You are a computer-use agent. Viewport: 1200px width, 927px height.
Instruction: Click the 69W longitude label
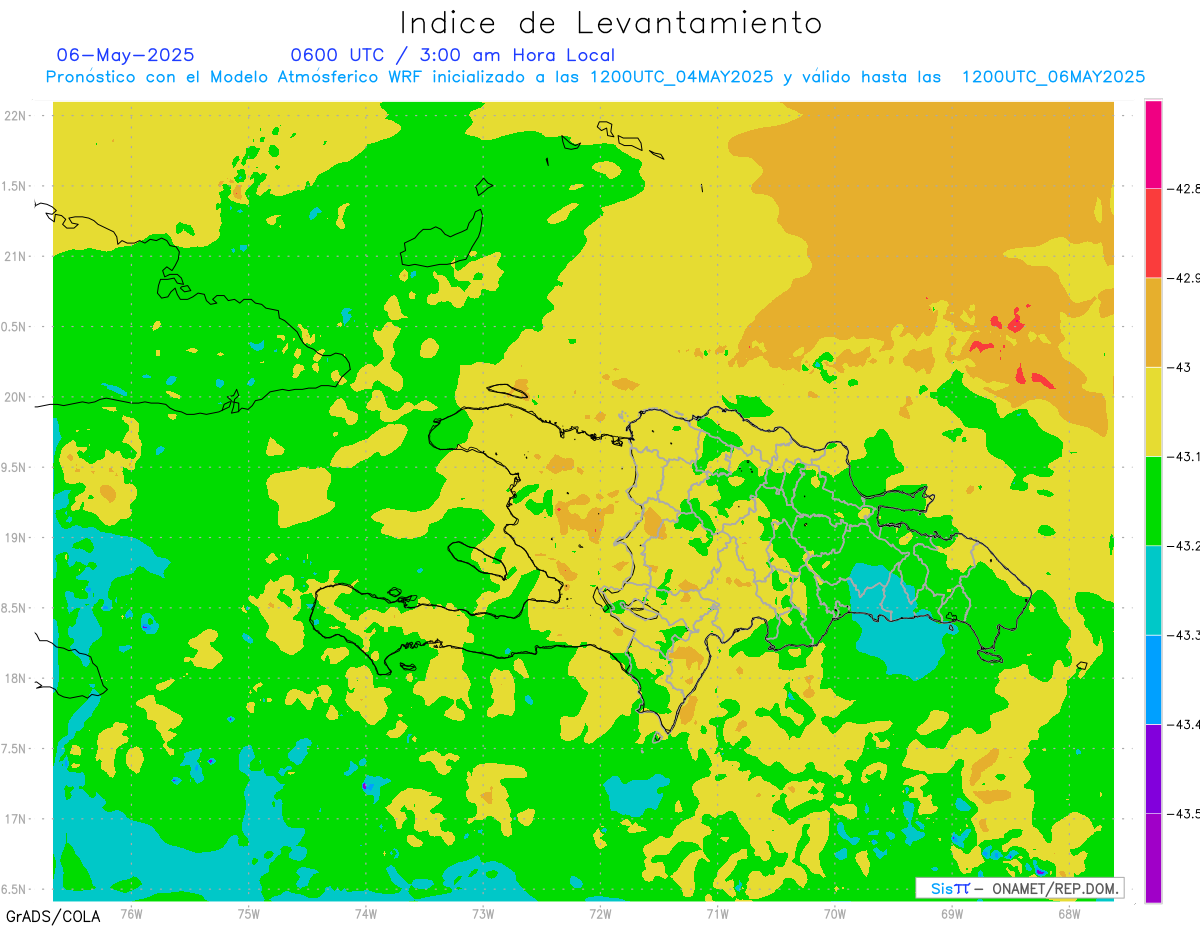point(952,913)
